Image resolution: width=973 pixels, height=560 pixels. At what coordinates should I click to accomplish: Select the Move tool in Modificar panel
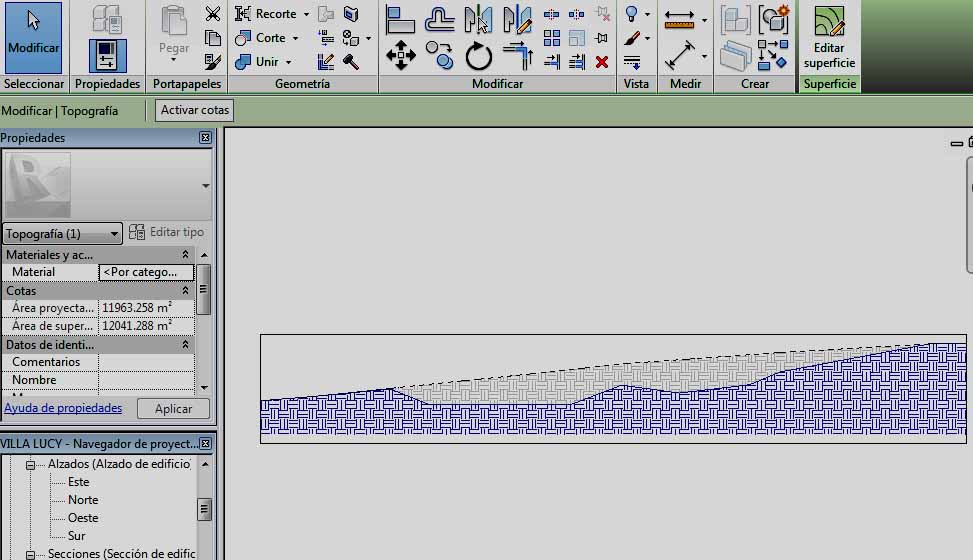coord(401,55)
